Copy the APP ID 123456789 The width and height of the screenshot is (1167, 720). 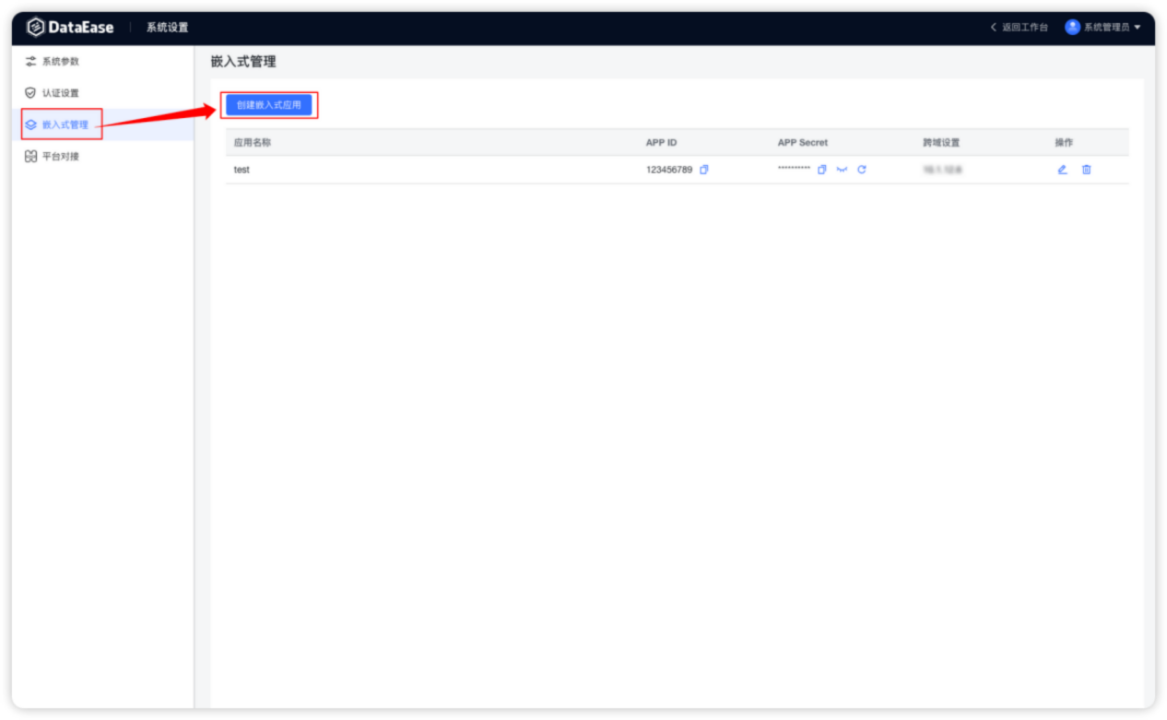[x=705, y=169]
